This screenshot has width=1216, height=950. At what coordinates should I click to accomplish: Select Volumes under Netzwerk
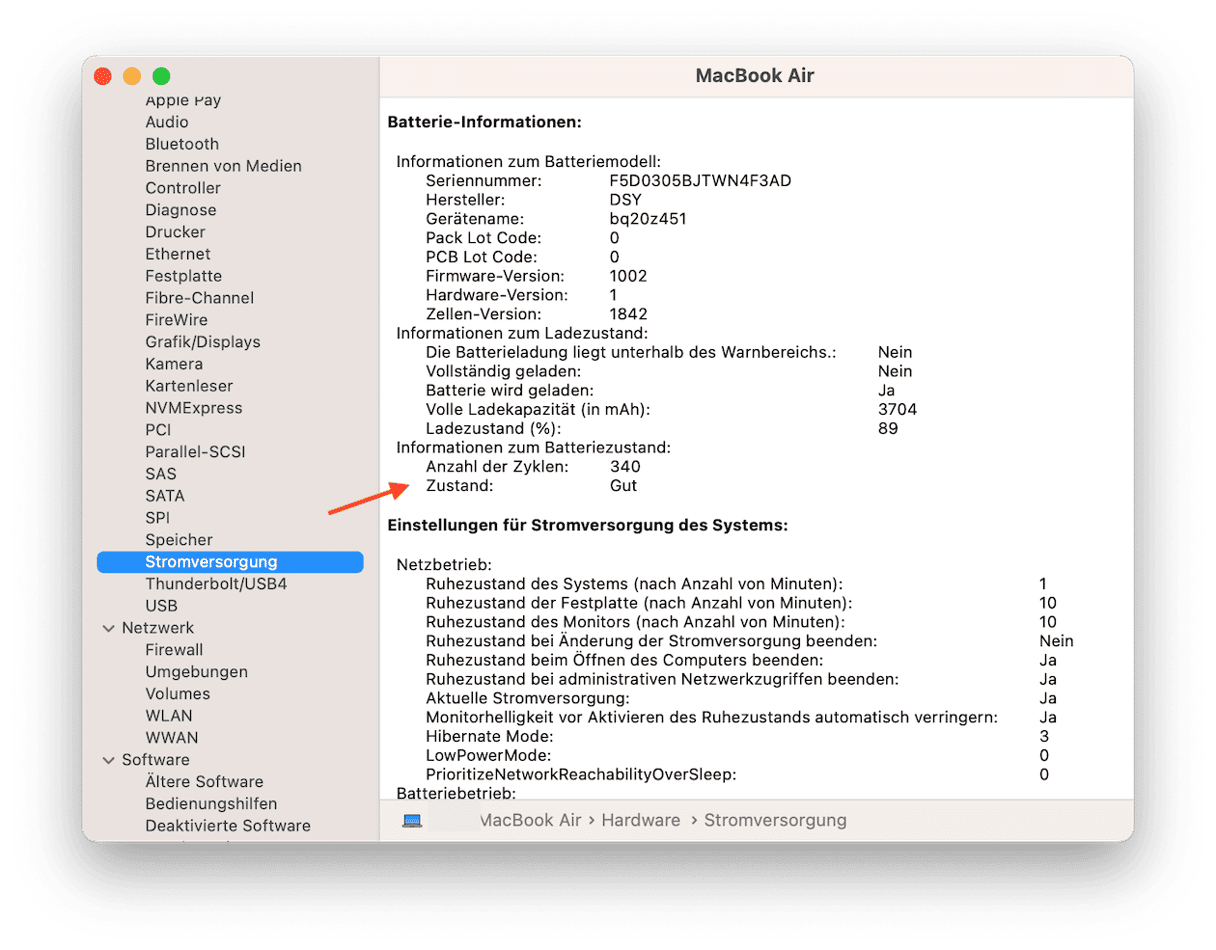[x=178, y=694]
